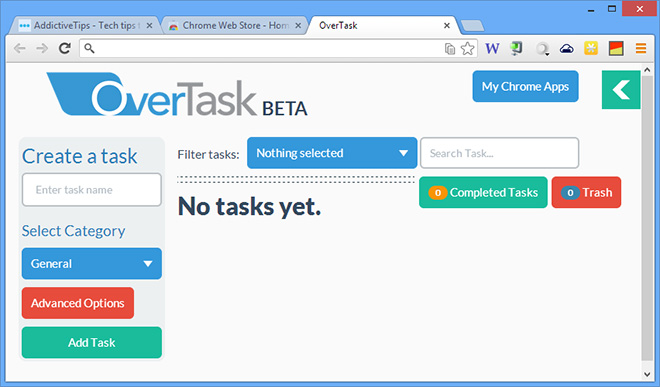Minimize the Chrome window

pos(591,9)
